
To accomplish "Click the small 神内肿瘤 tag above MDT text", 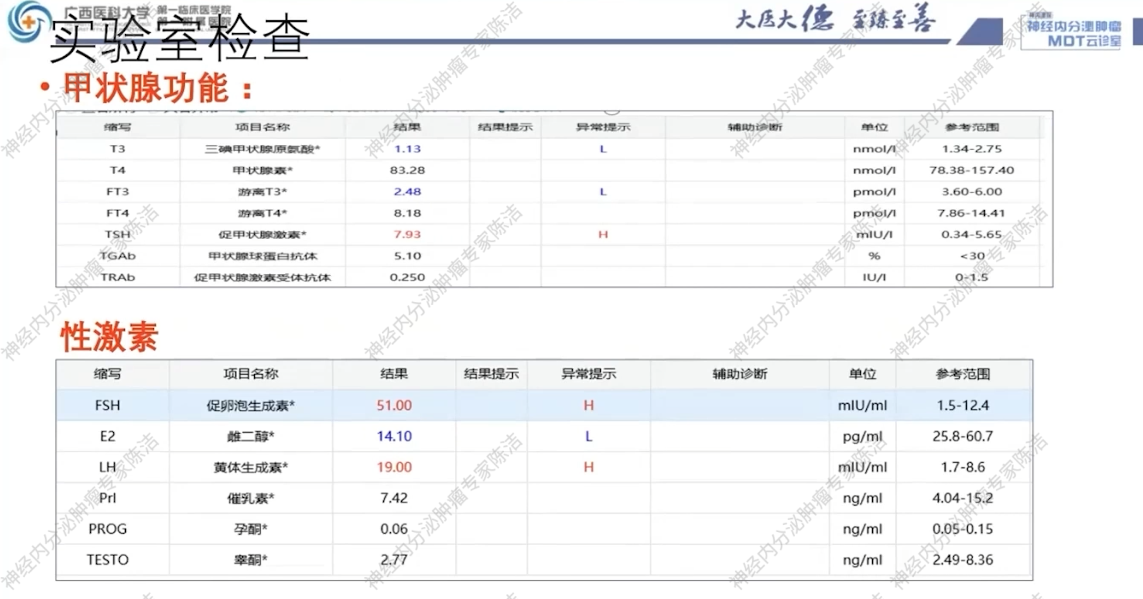I will (x=1040, y=14).
